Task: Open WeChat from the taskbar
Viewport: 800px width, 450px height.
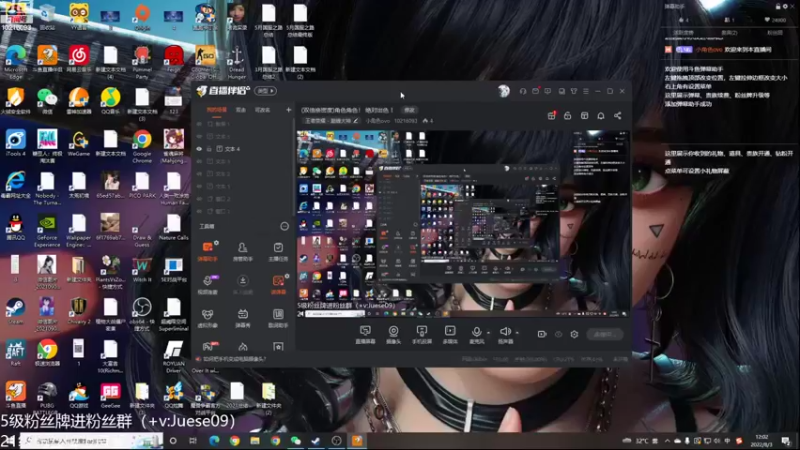Action: [296, 440]
